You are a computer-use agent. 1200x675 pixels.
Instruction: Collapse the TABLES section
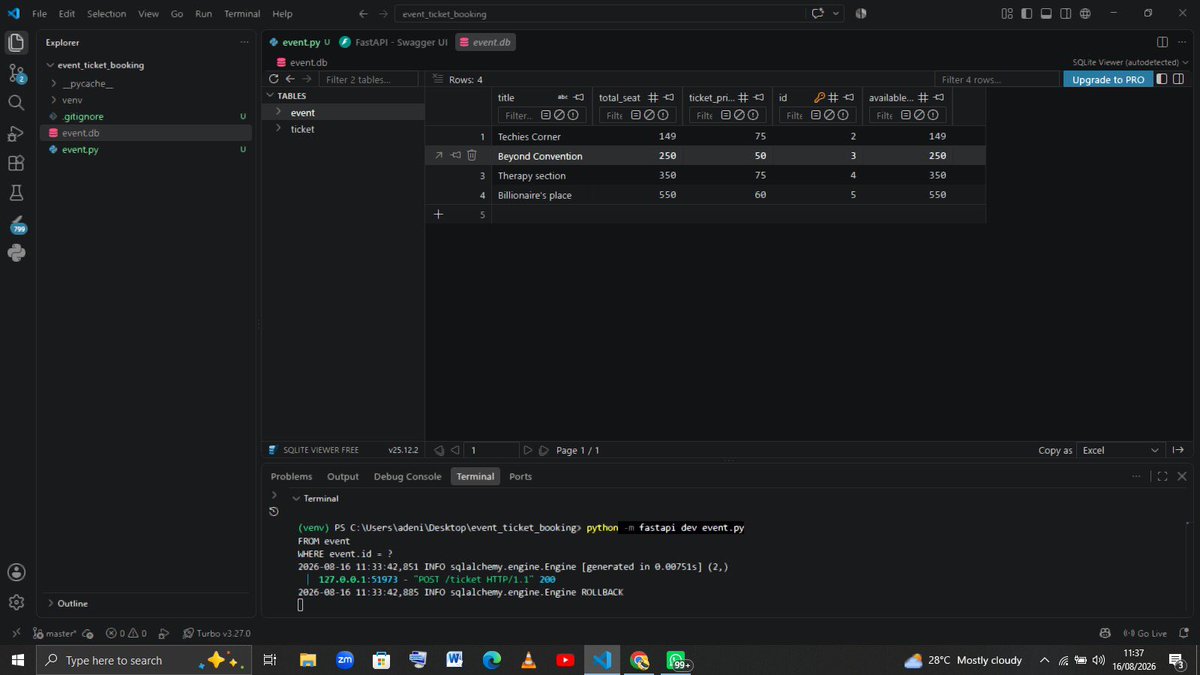coord(270,96)
